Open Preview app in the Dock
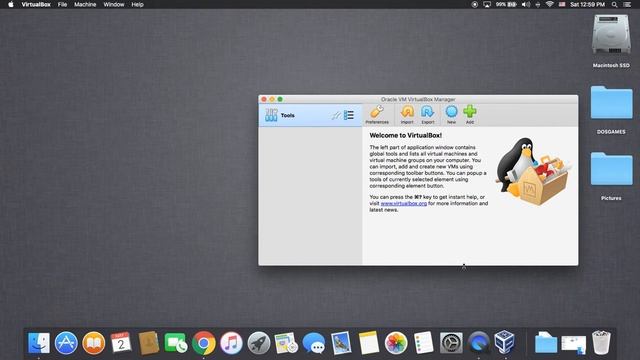The height and width of the screenshot is (360, 640). (341, 343)
